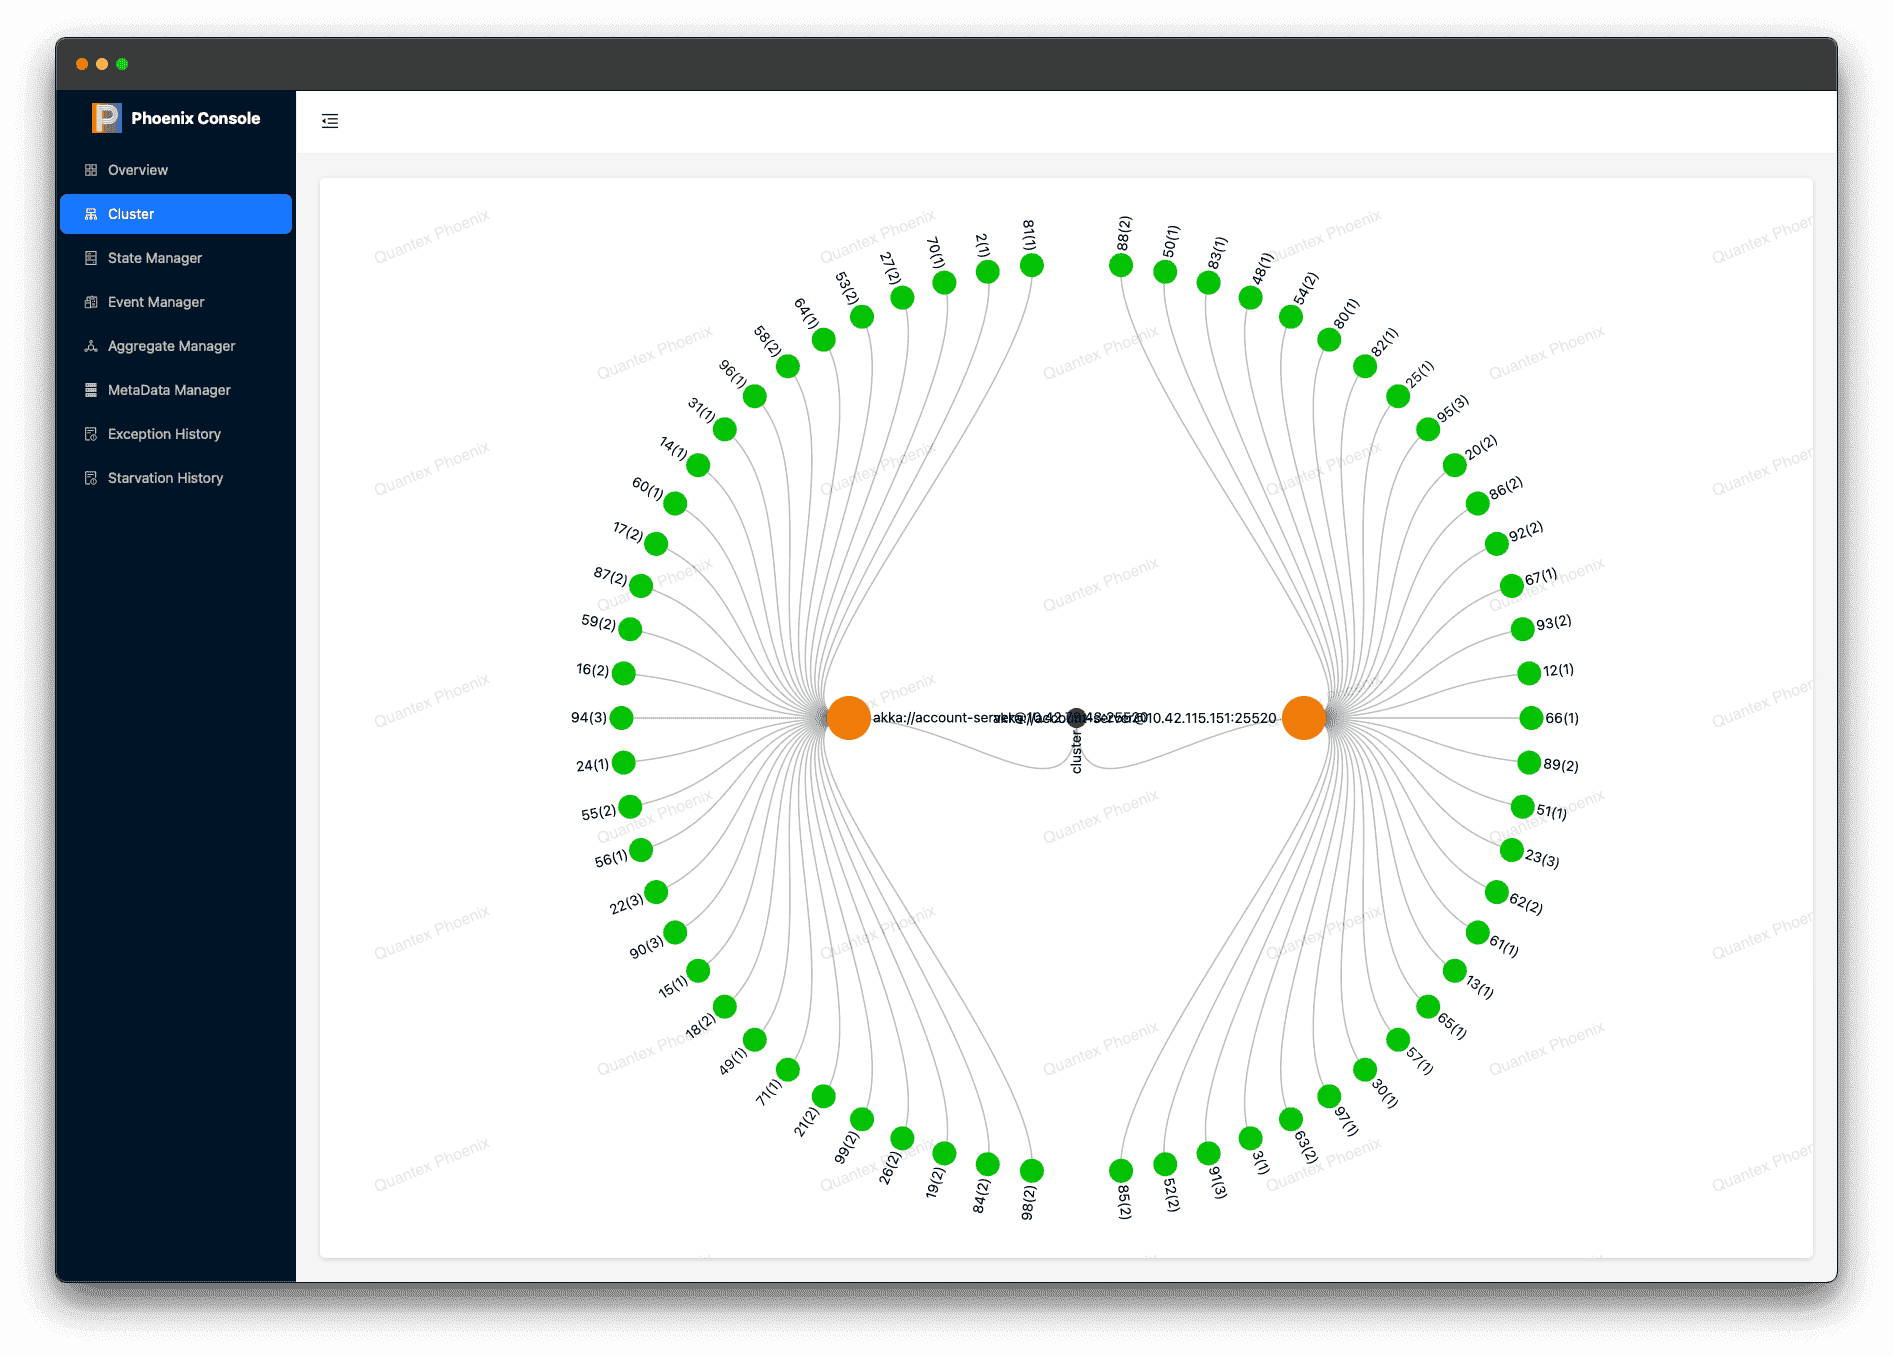Image resolution: width=1893 pixels, height=1356 pixels.
Task: Click the green node labeled 92(2)
Action: coord(1497,544)
